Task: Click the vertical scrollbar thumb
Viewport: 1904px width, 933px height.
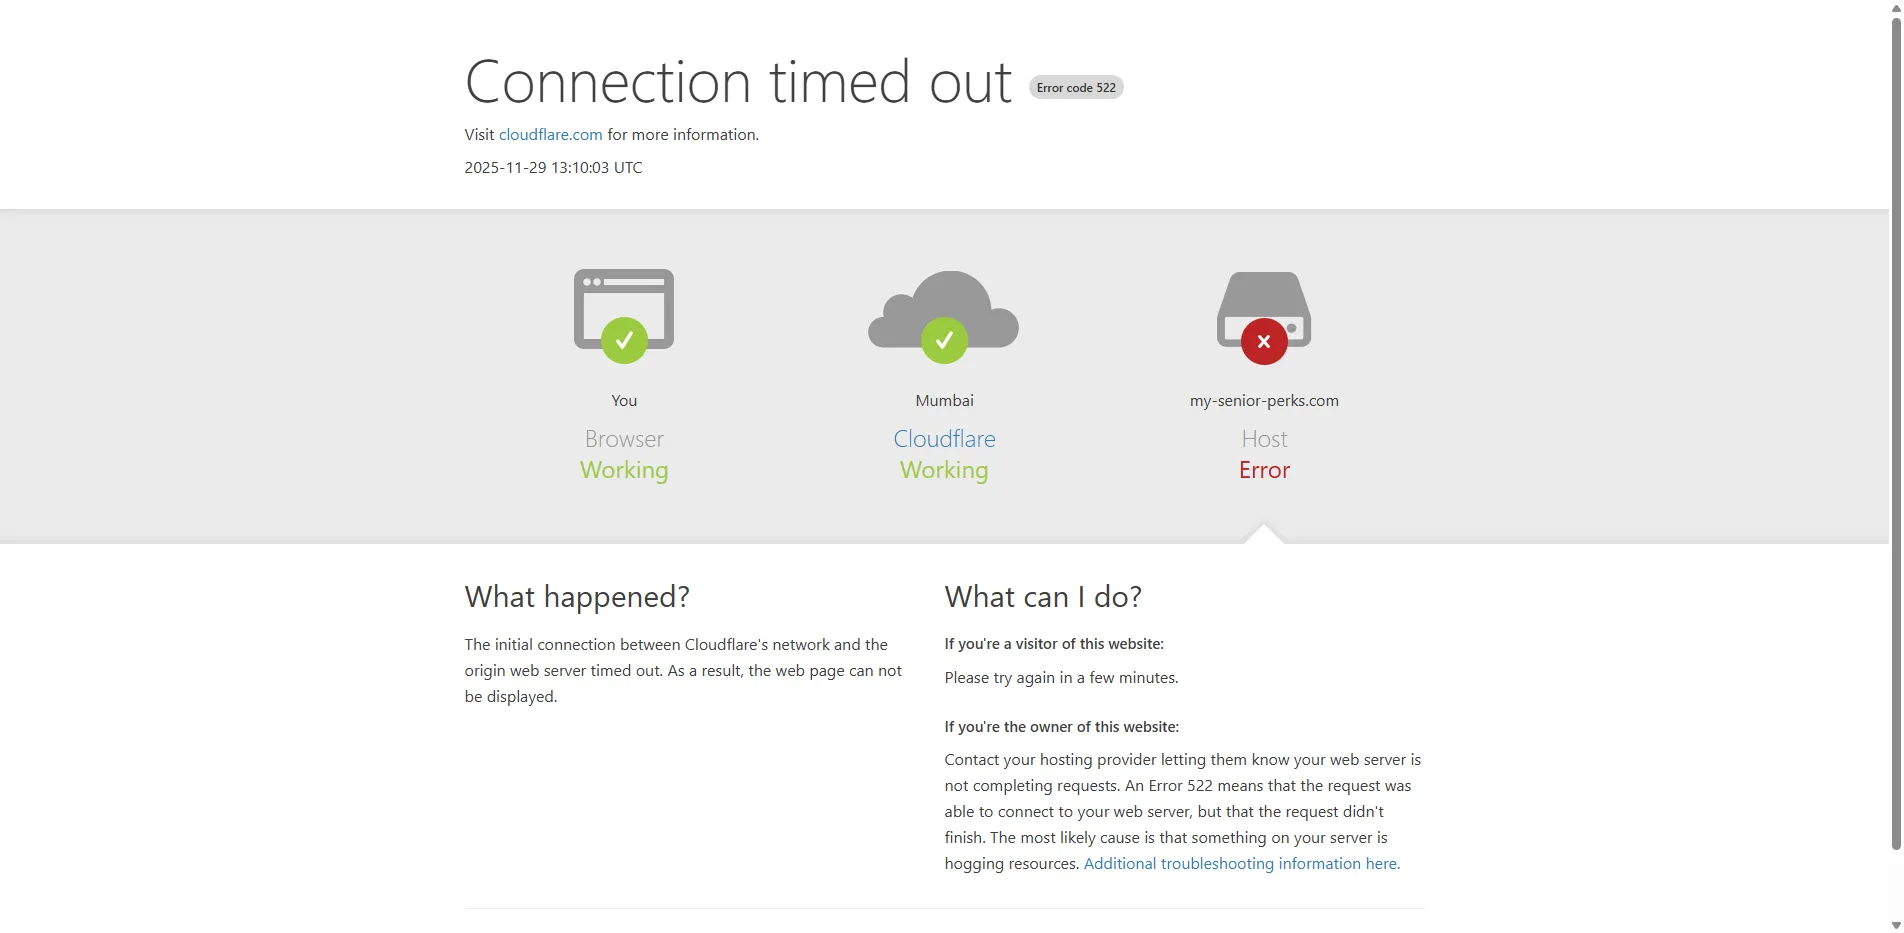Action: tap(1896, 430)
